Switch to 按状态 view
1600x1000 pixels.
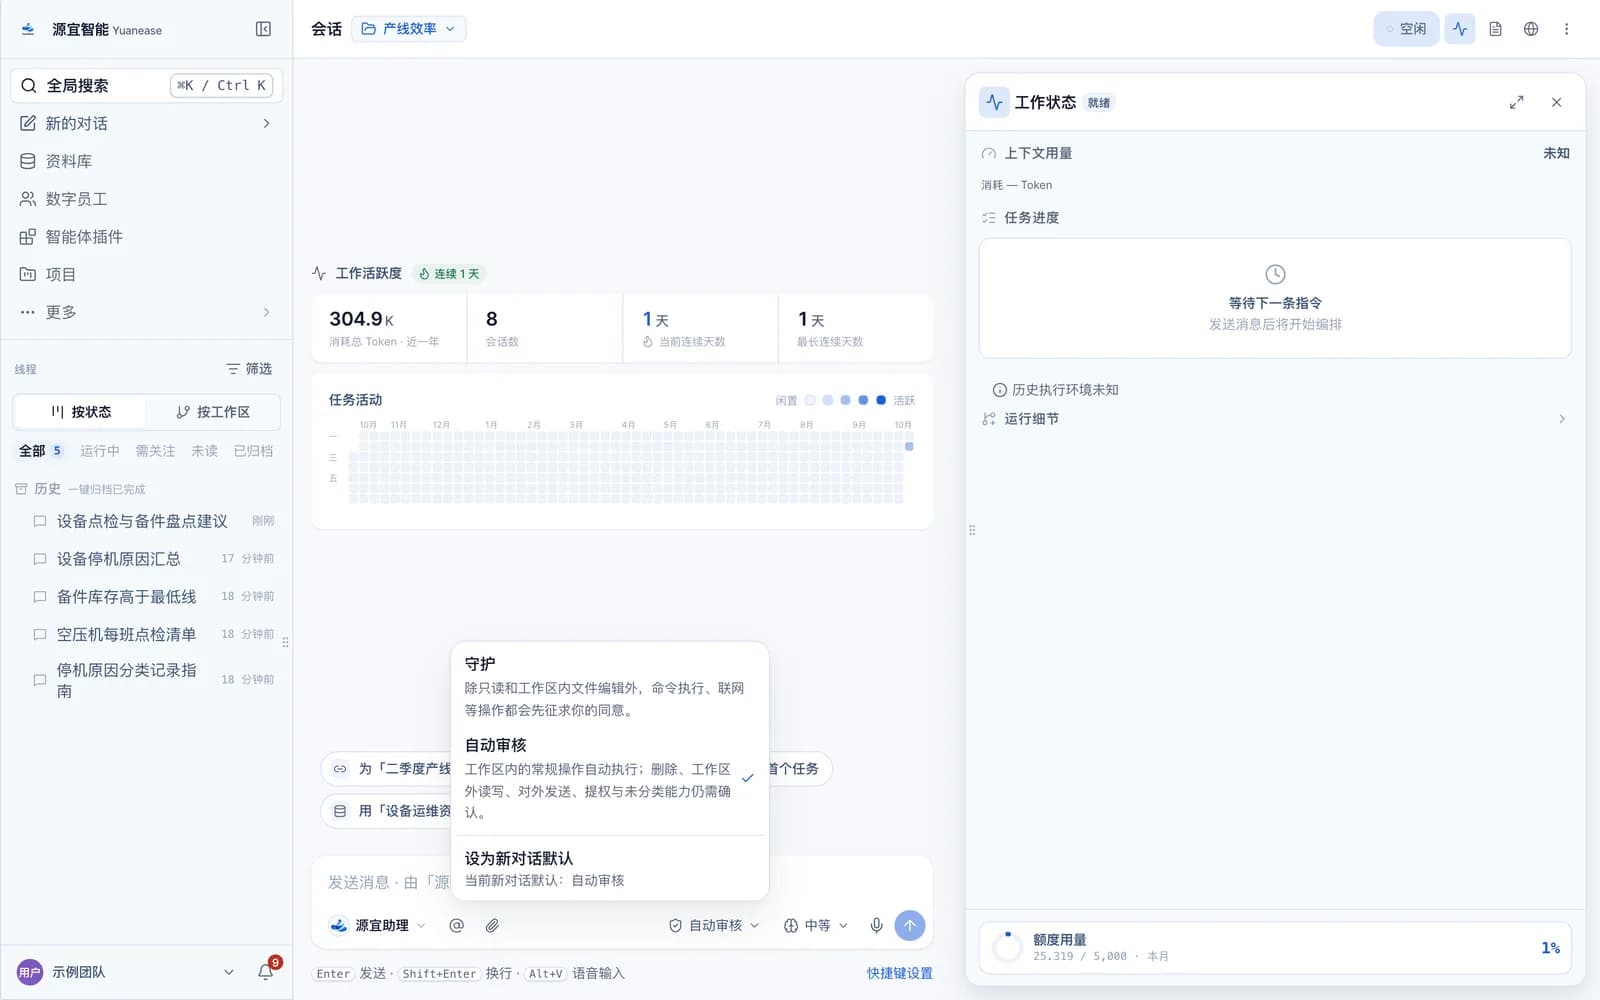point(80,412)
